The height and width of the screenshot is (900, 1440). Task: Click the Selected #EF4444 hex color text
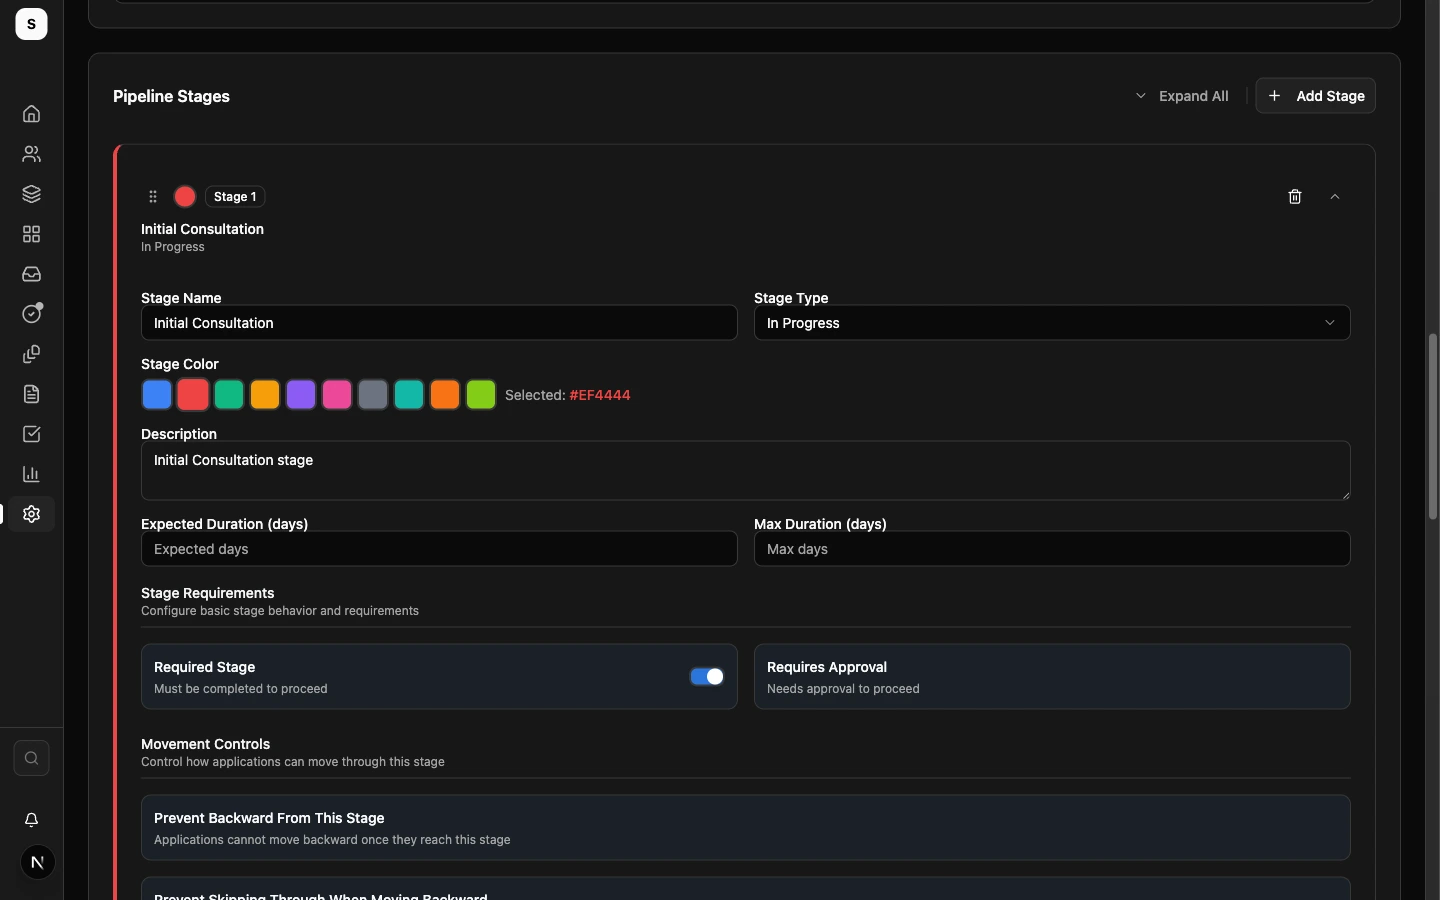600,395
